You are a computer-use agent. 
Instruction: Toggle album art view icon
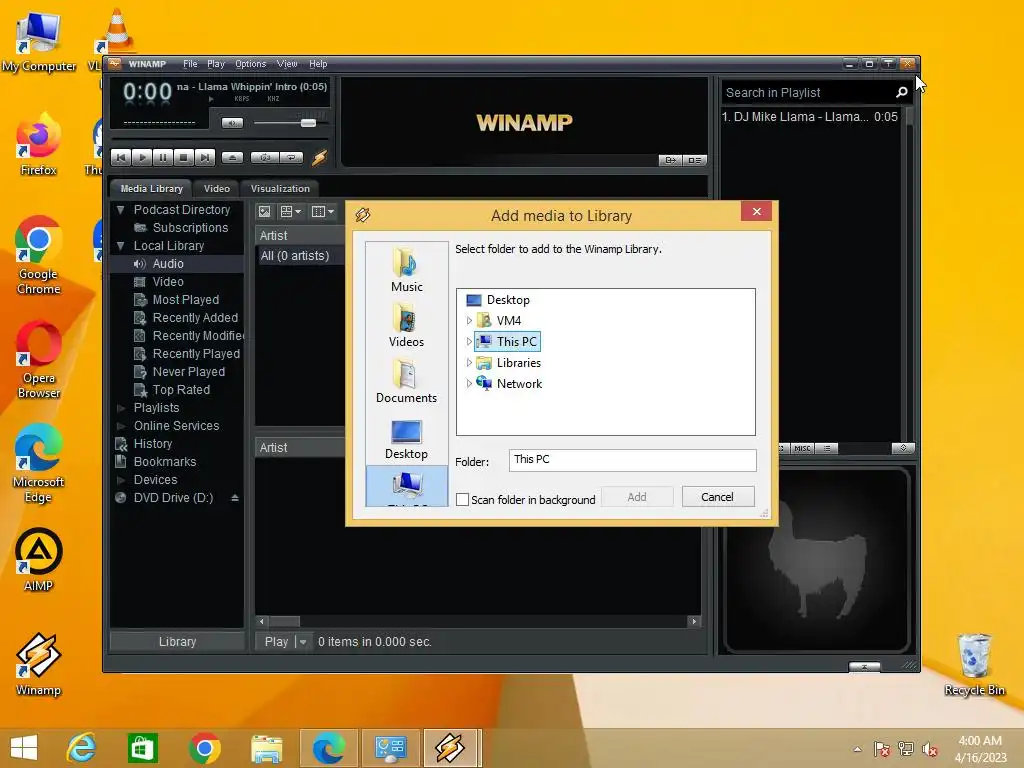click(264, 212)
